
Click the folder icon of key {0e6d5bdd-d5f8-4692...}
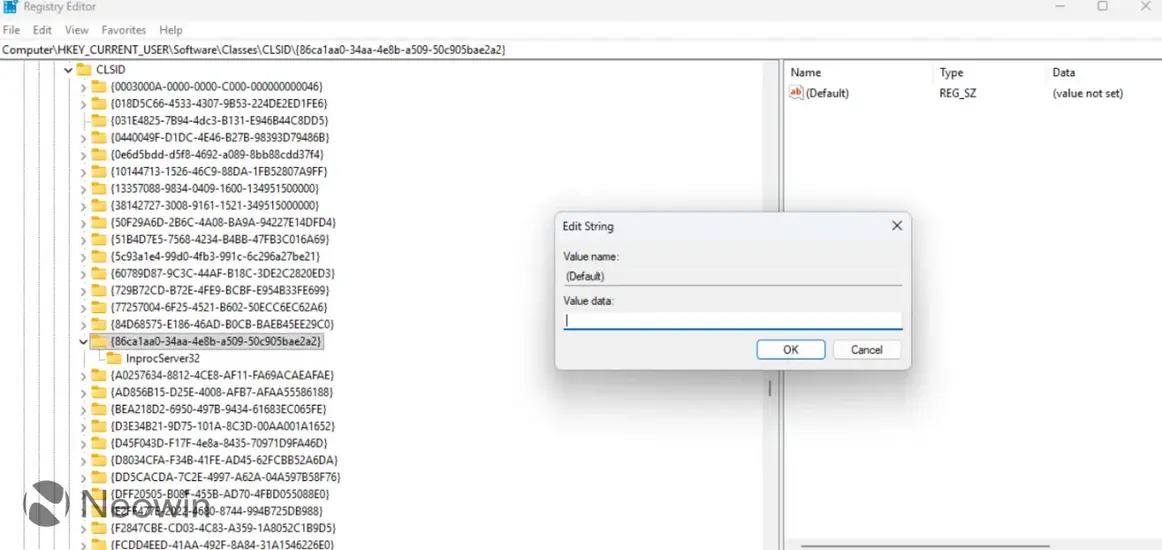click(x=99, y=154)
